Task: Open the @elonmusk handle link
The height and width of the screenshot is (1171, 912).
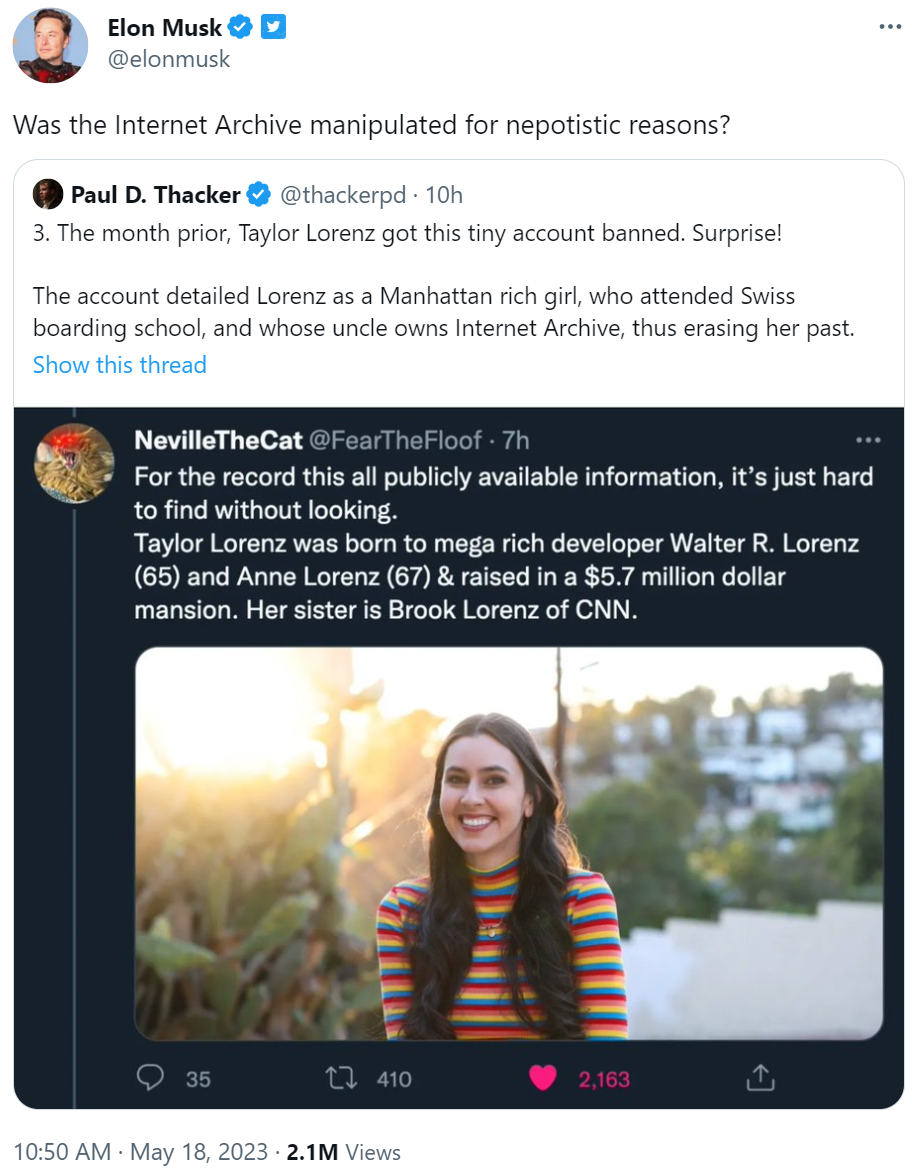Action: coord(169,59)
